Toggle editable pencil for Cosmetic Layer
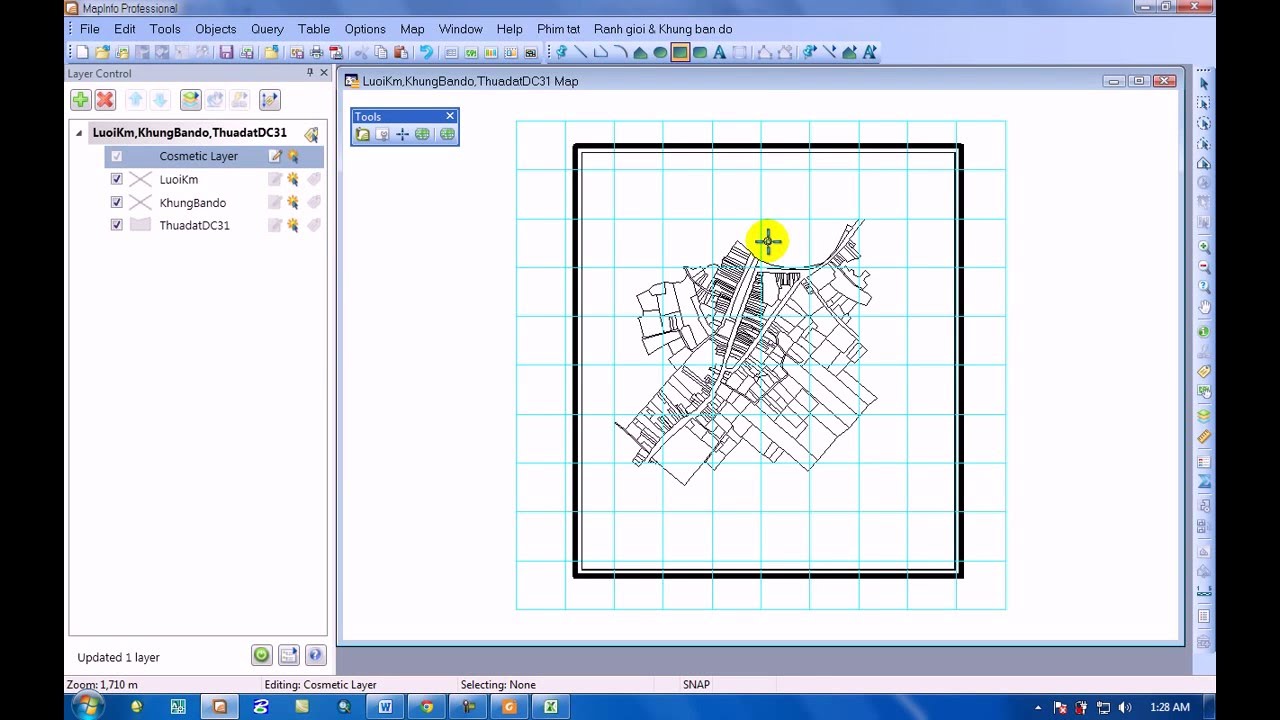Viewport: 1280px width, 720px height. click(274, 156)
